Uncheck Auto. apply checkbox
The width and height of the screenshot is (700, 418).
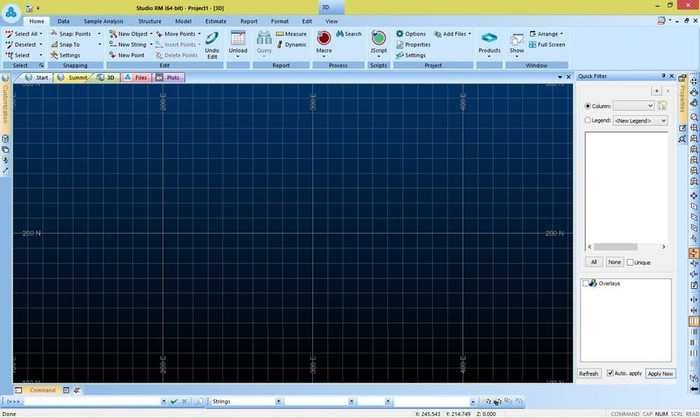coord(610,373)
